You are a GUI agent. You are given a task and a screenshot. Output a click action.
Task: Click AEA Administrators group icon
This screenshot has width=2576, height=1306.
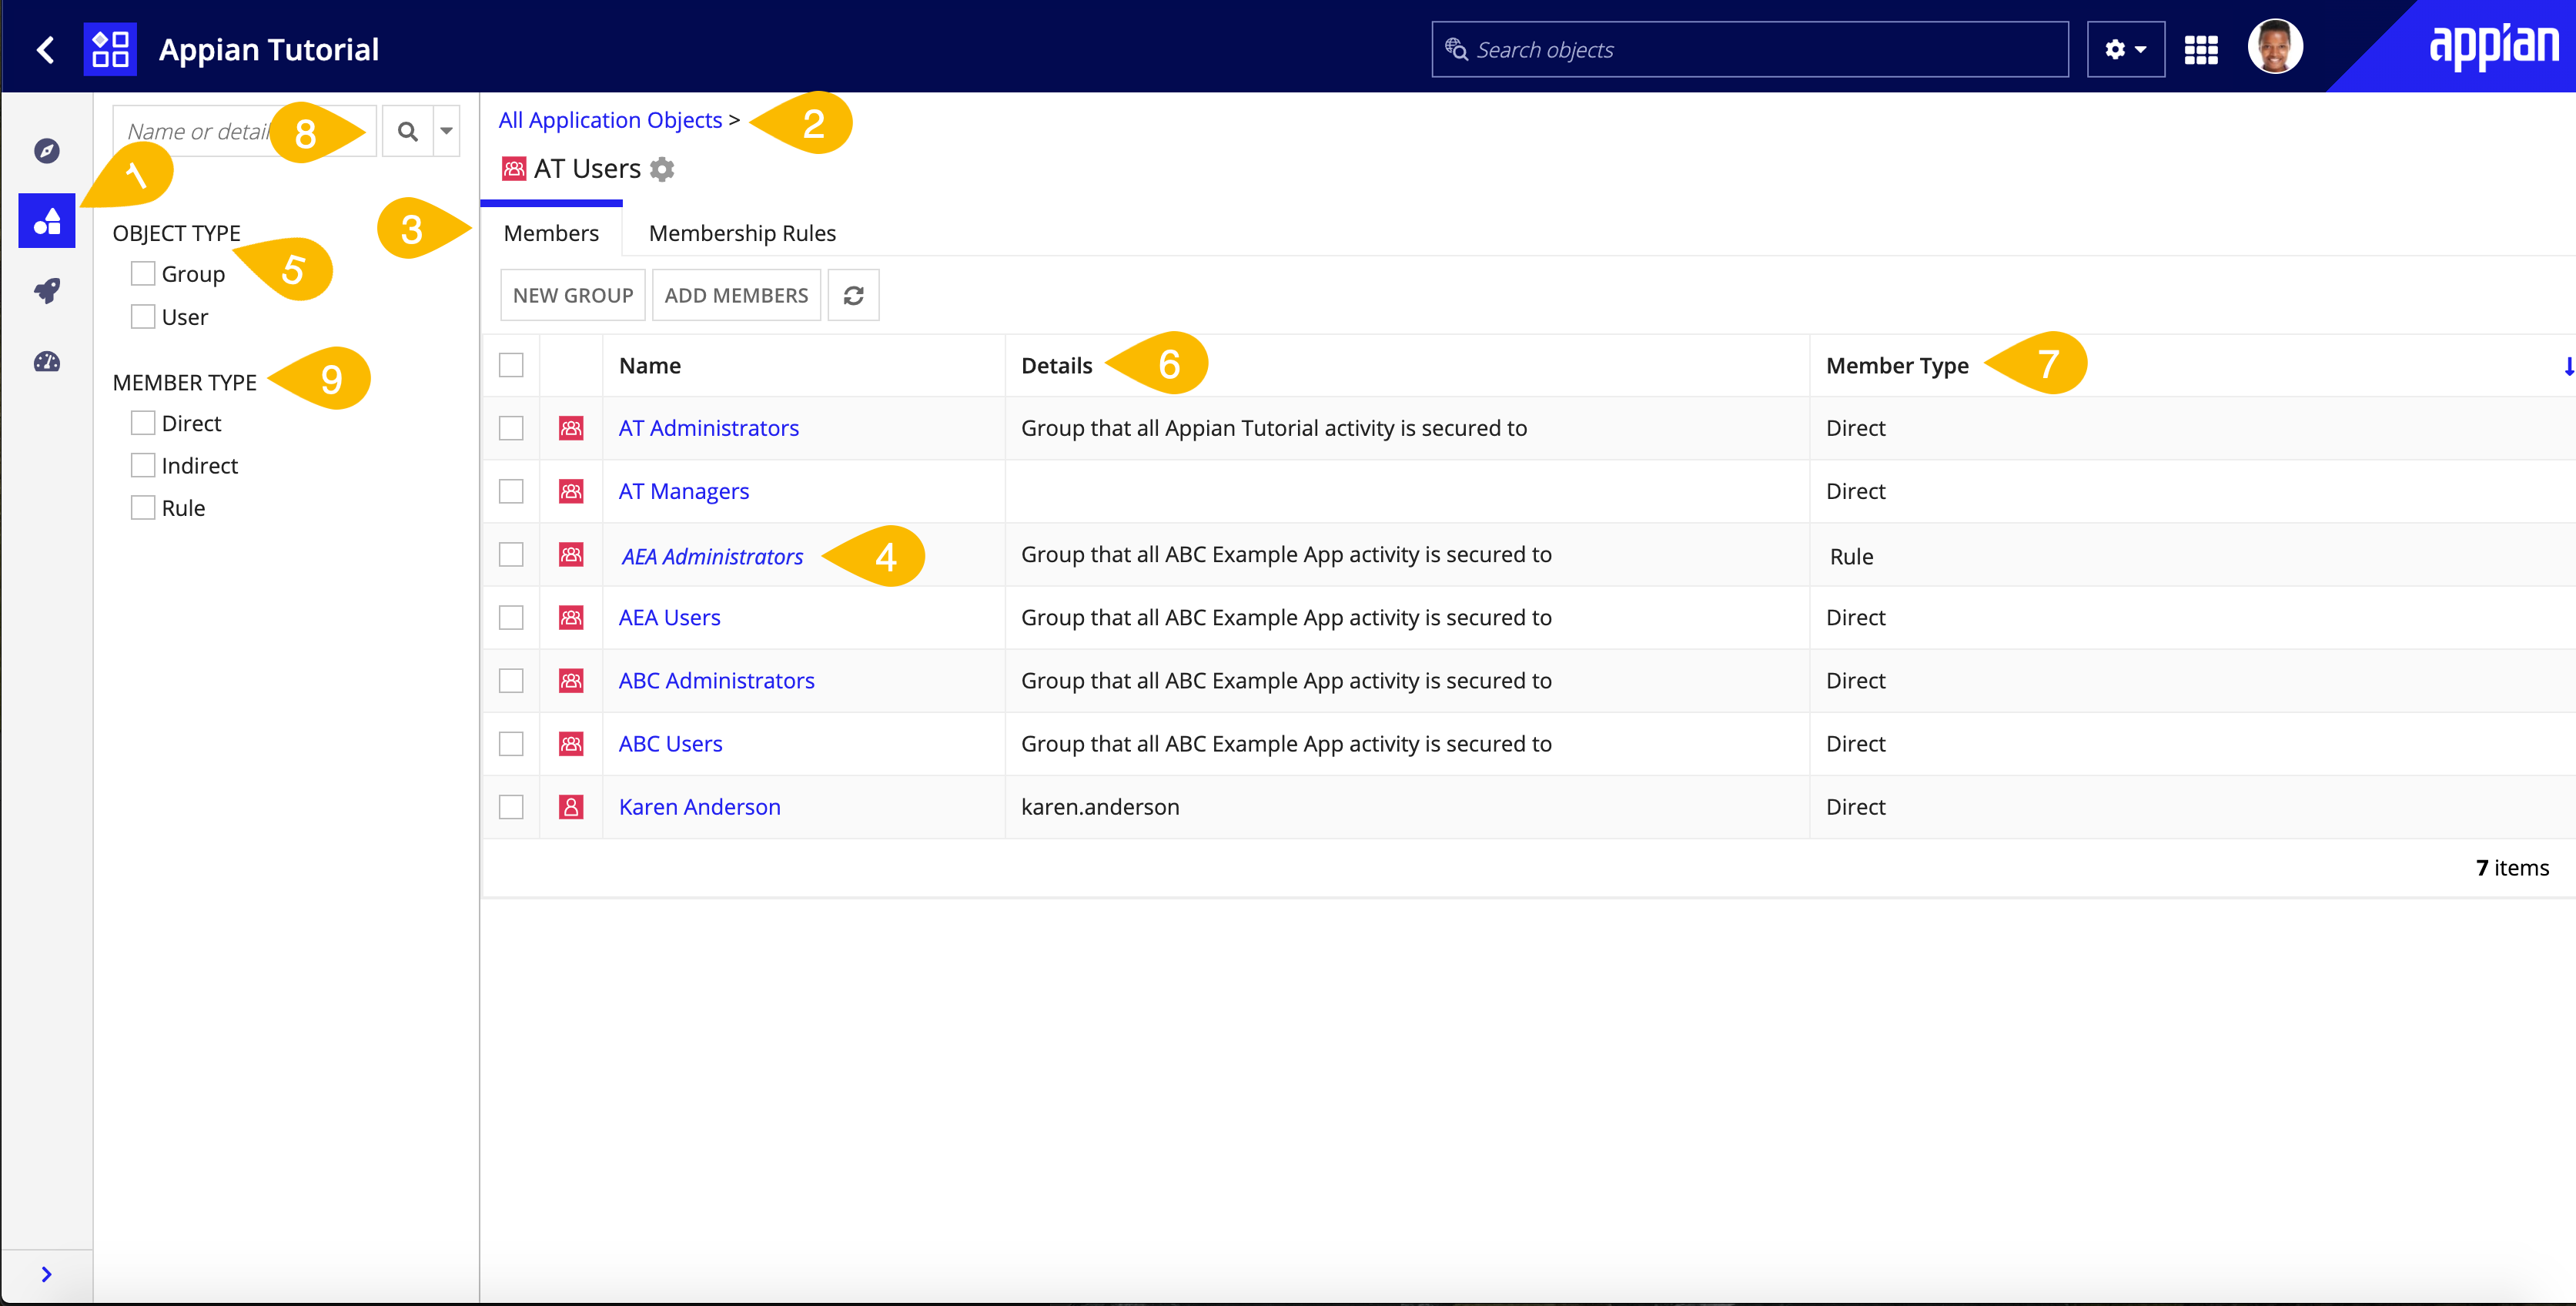(x=571, y=554)
